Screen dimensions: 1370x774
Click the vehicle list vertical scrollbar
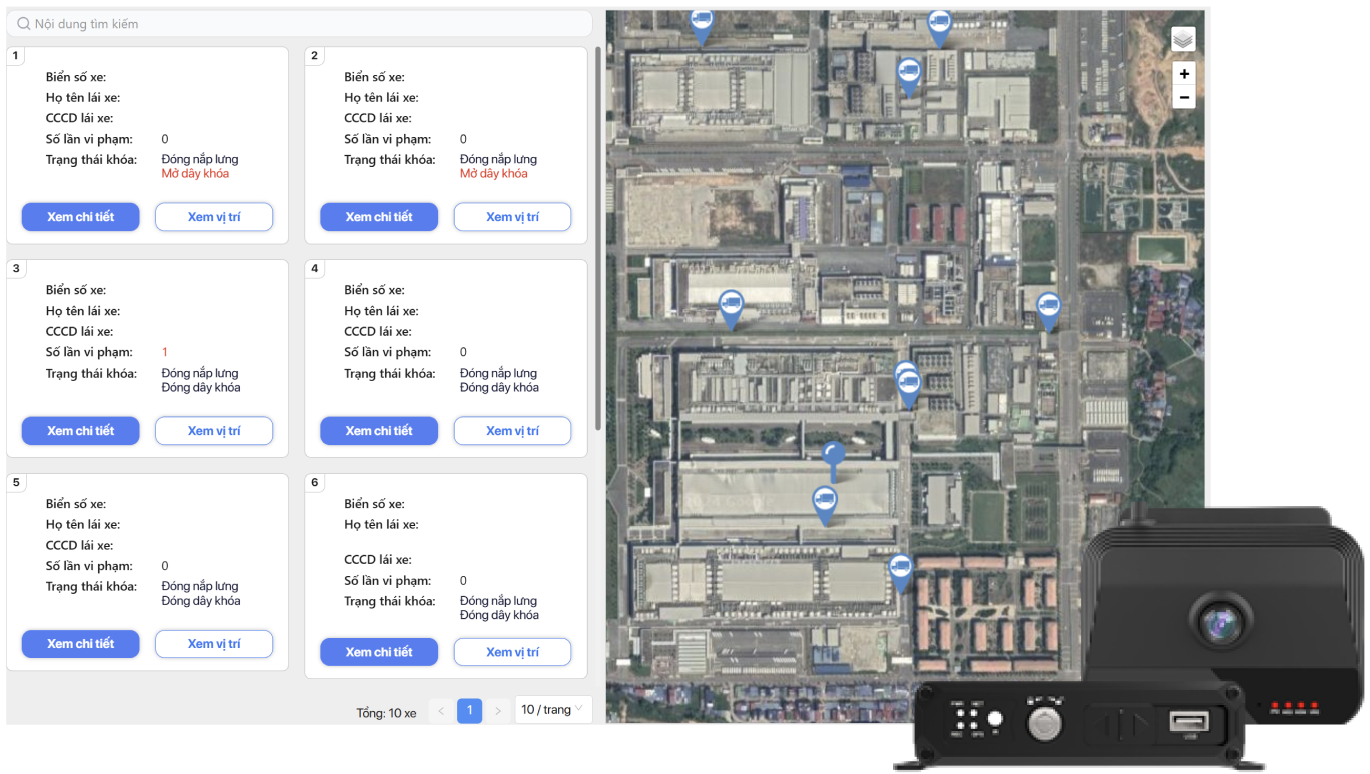pyautogui.click(x=598, y=240)
